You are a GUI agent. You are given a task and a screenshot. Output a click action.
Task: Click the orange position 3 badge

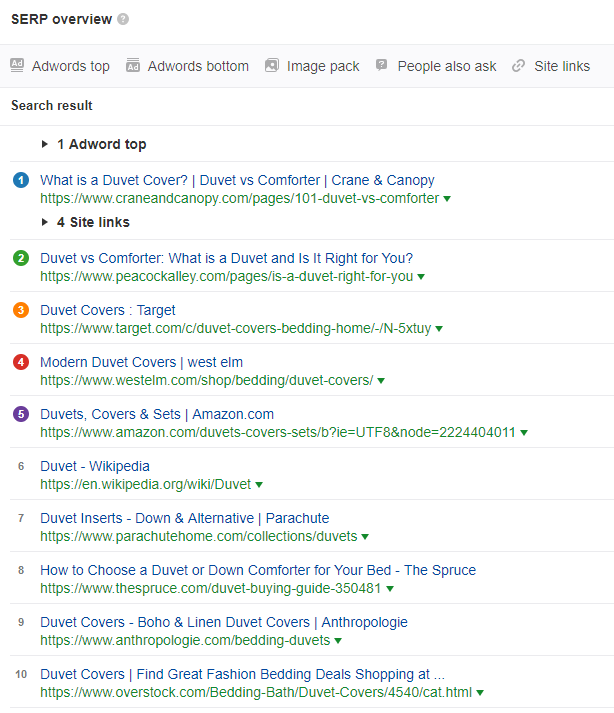coord(21,310)
